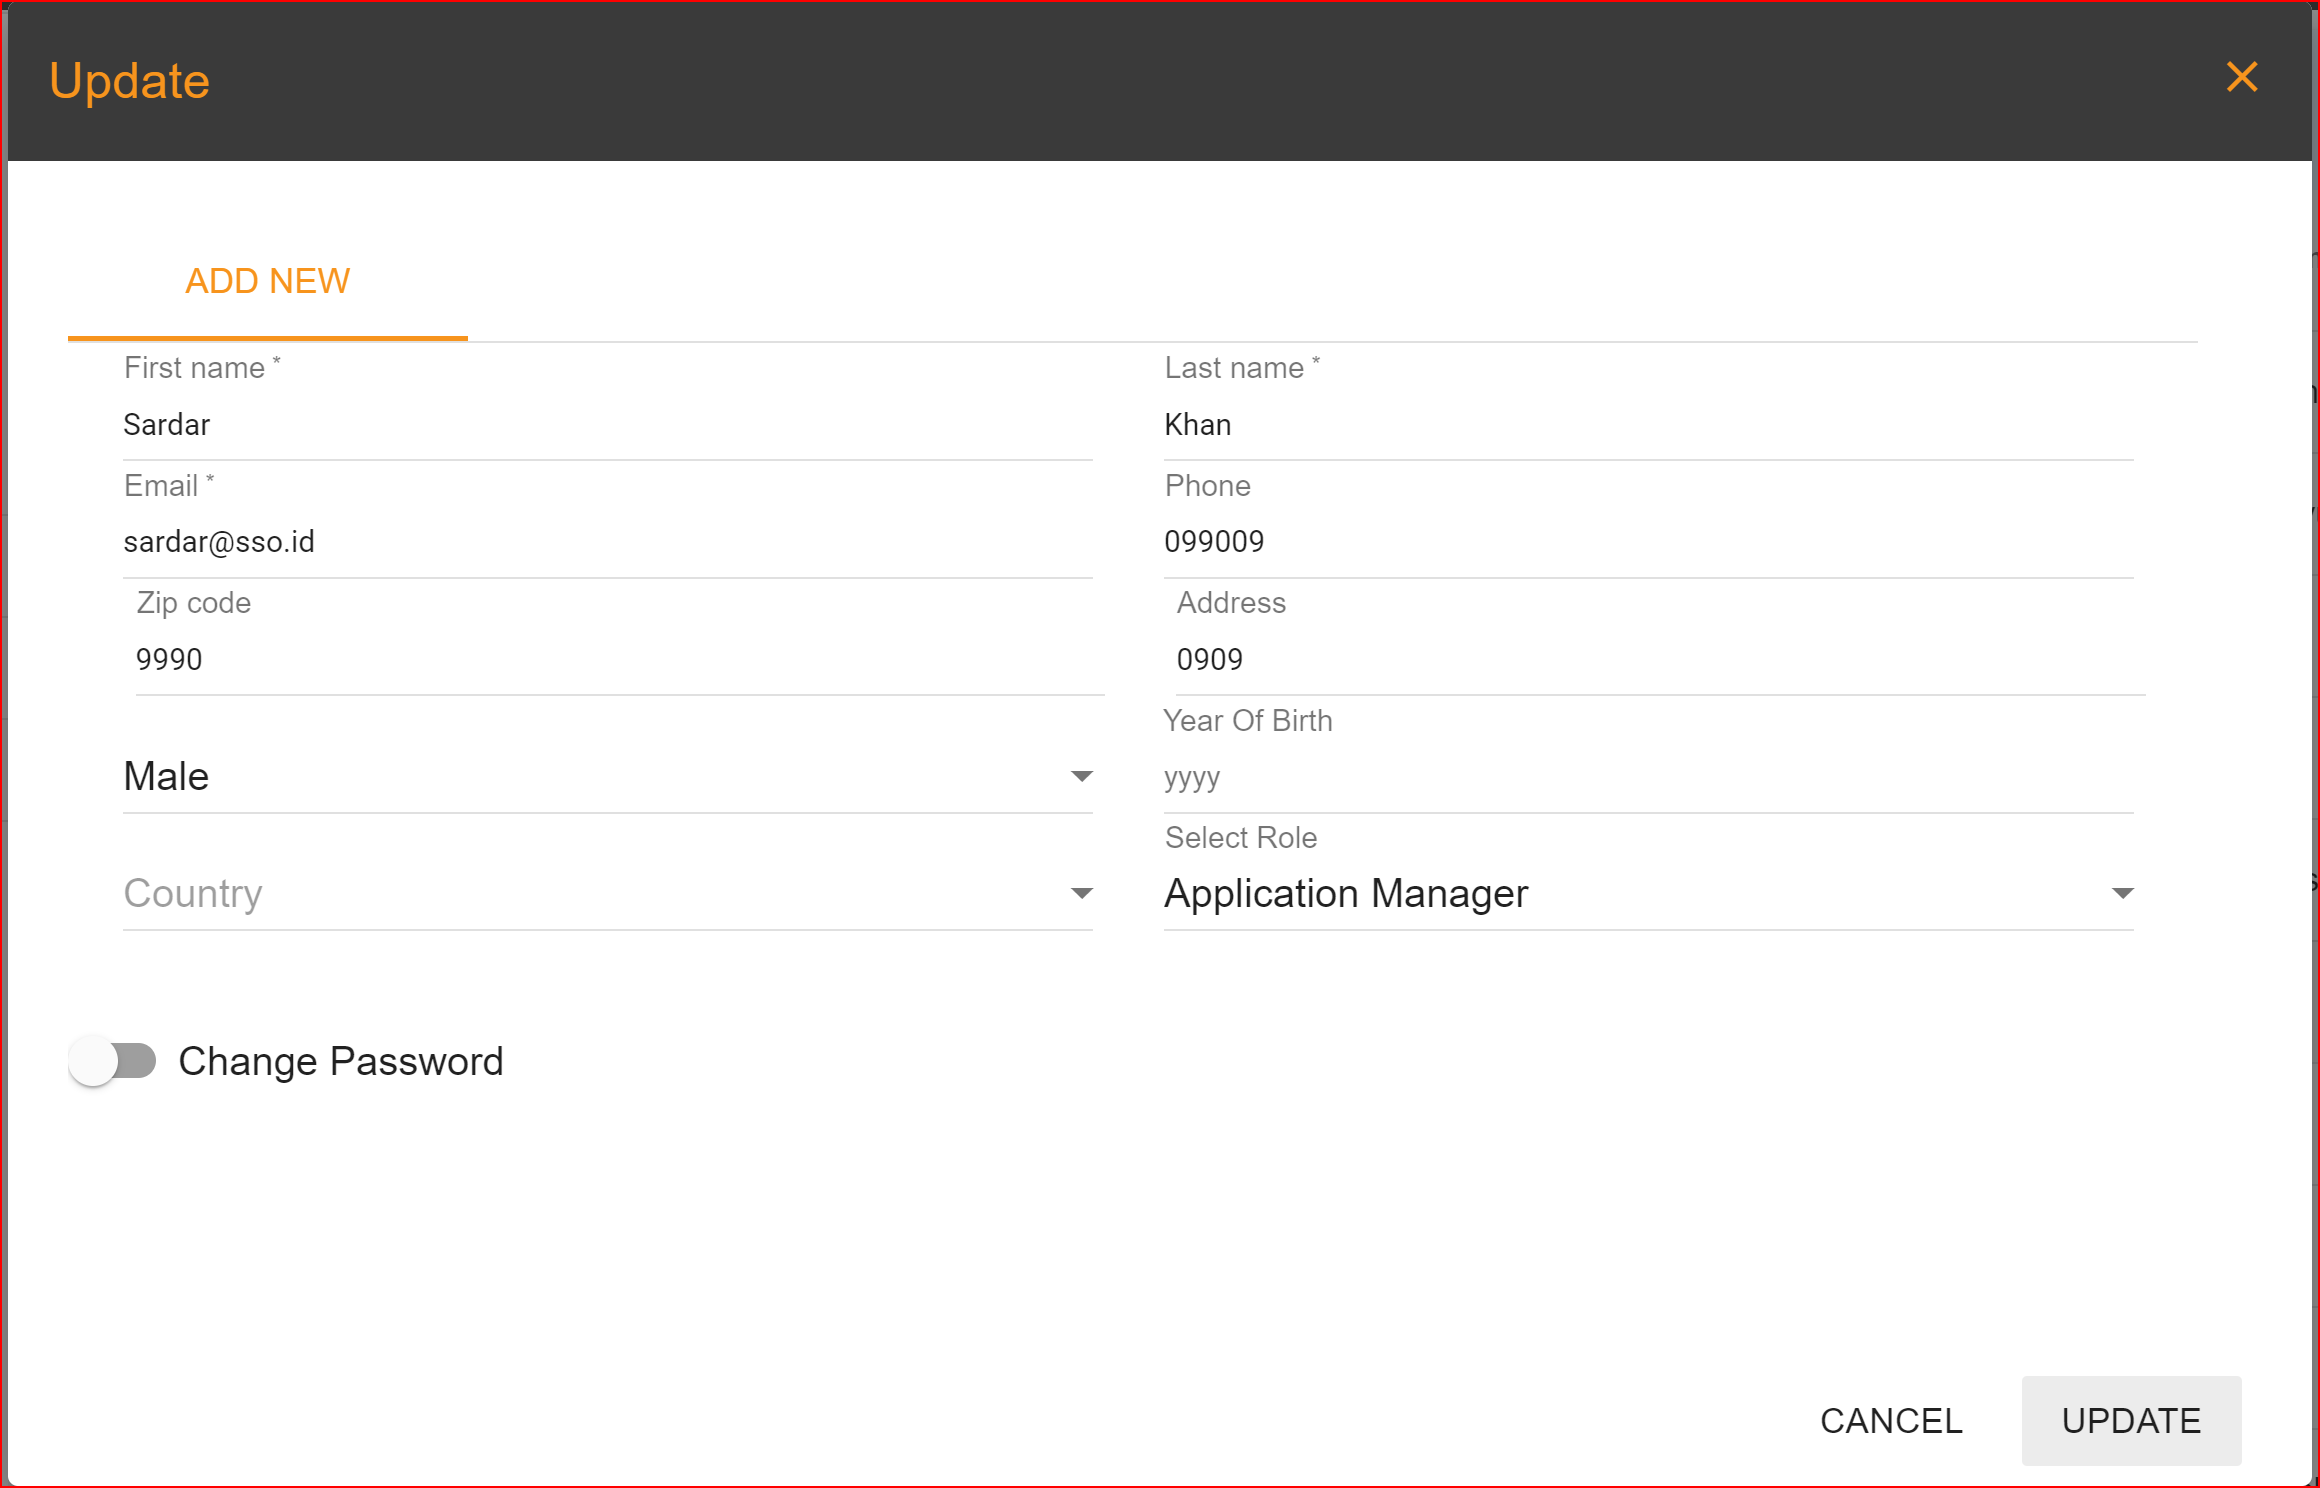Image resolution: width=2320 pixels, height=1488 pixels.
Task: Click CANCEL to dismiss changes
Action: (1890, 1420)
